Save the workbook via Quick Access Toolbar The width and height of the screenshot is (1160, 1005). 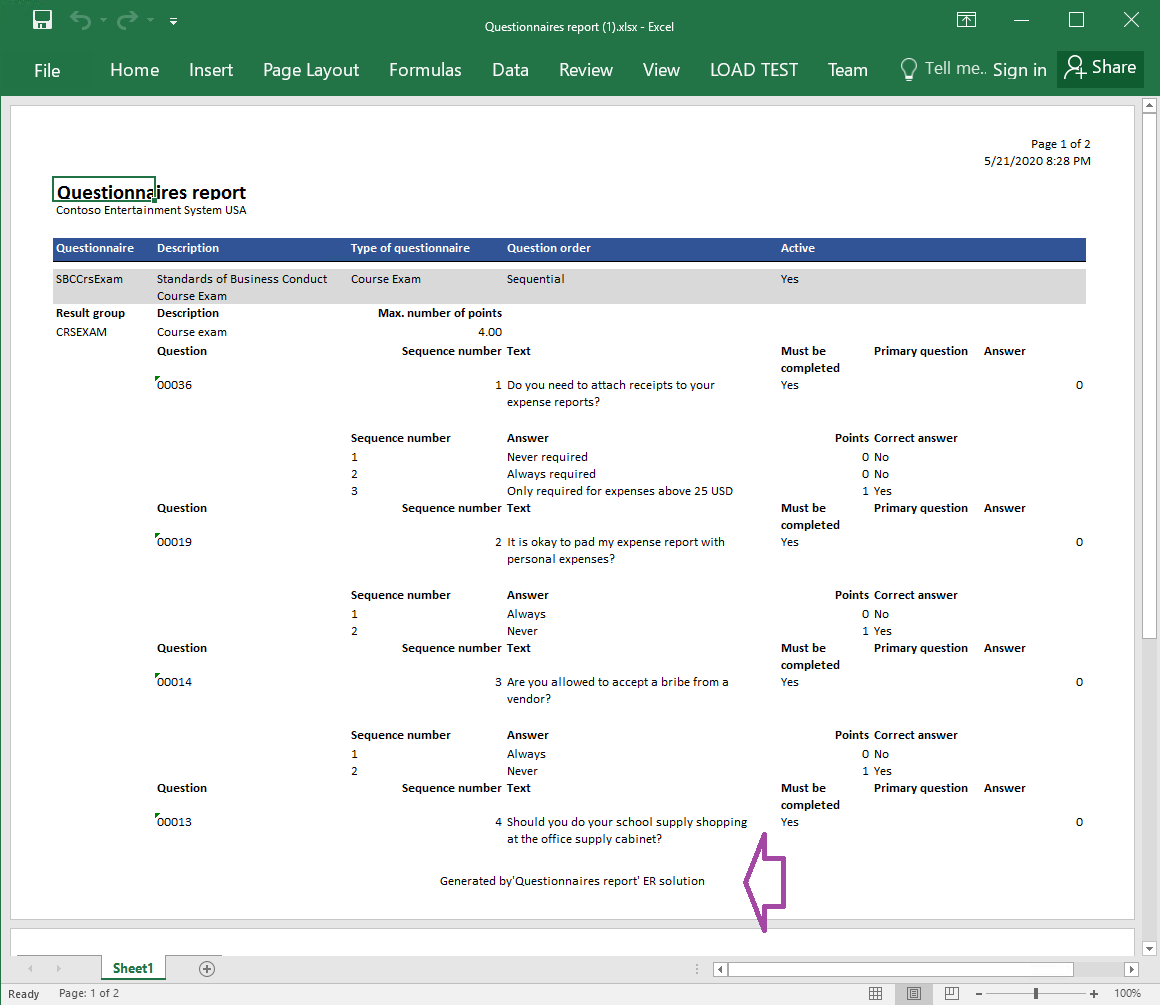(x=41, y=19)
